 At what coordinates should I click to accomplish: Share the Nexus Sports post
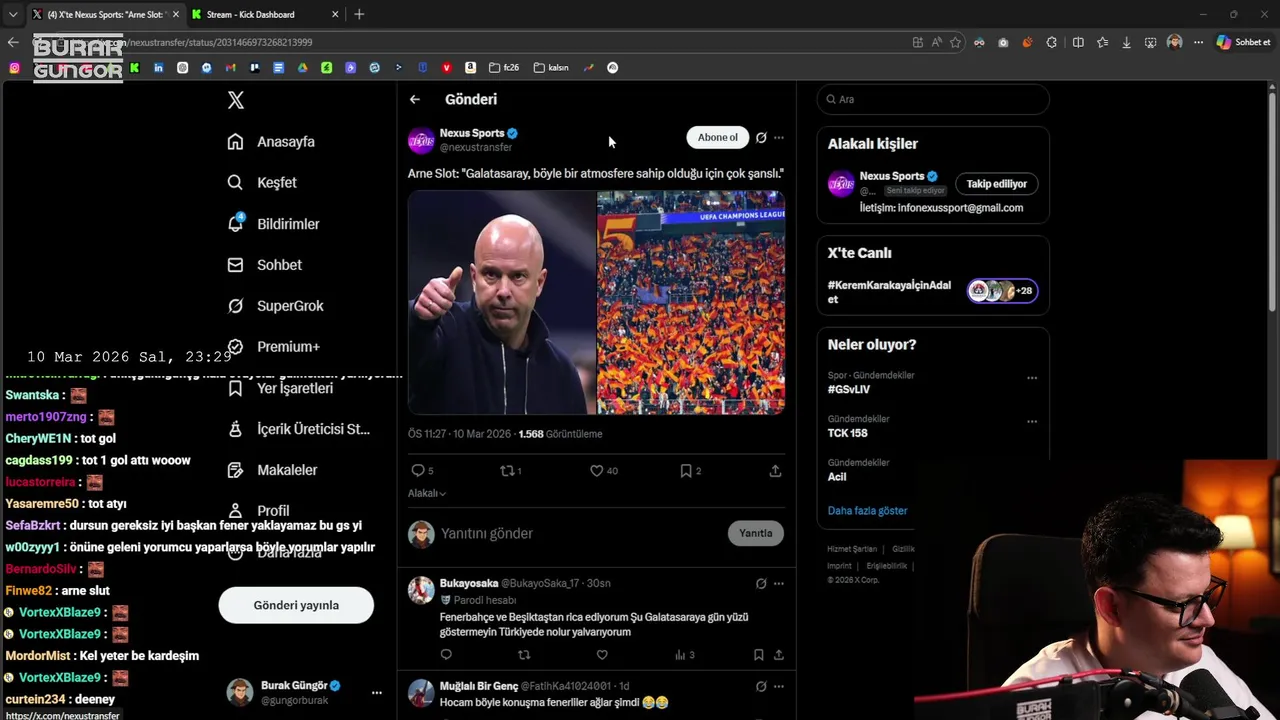point(775,471)
